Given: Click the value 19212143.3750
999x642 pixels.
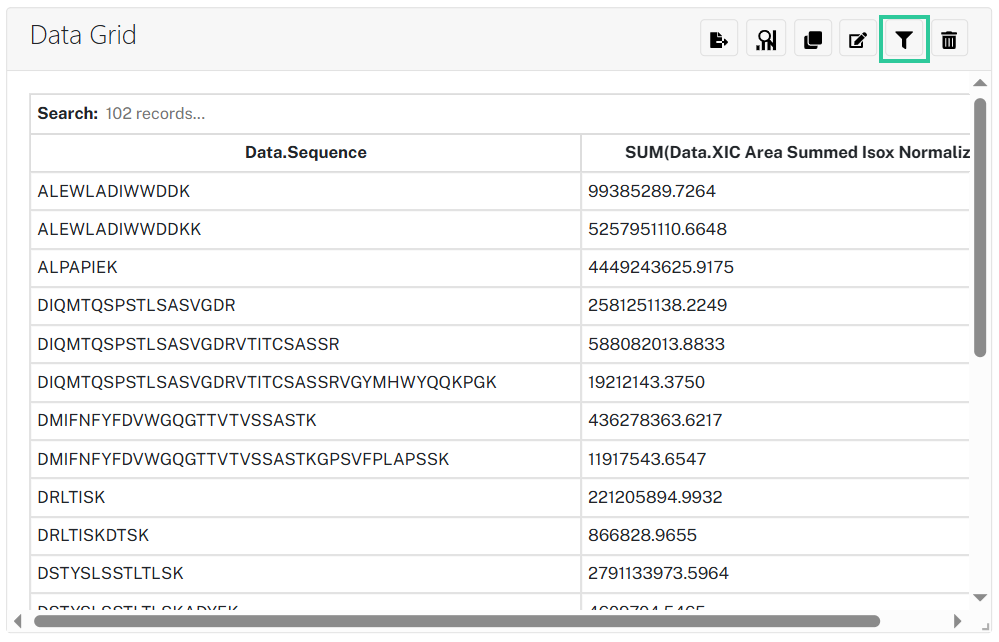Looking at the screenshot, I should coord(646,382).
